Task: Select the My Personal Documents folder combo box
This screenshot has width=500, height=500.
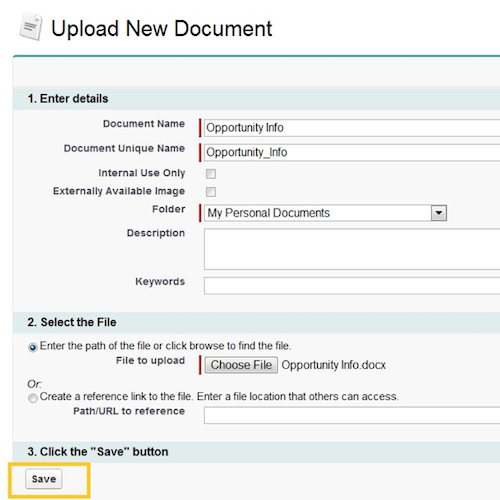Action: 325,213
